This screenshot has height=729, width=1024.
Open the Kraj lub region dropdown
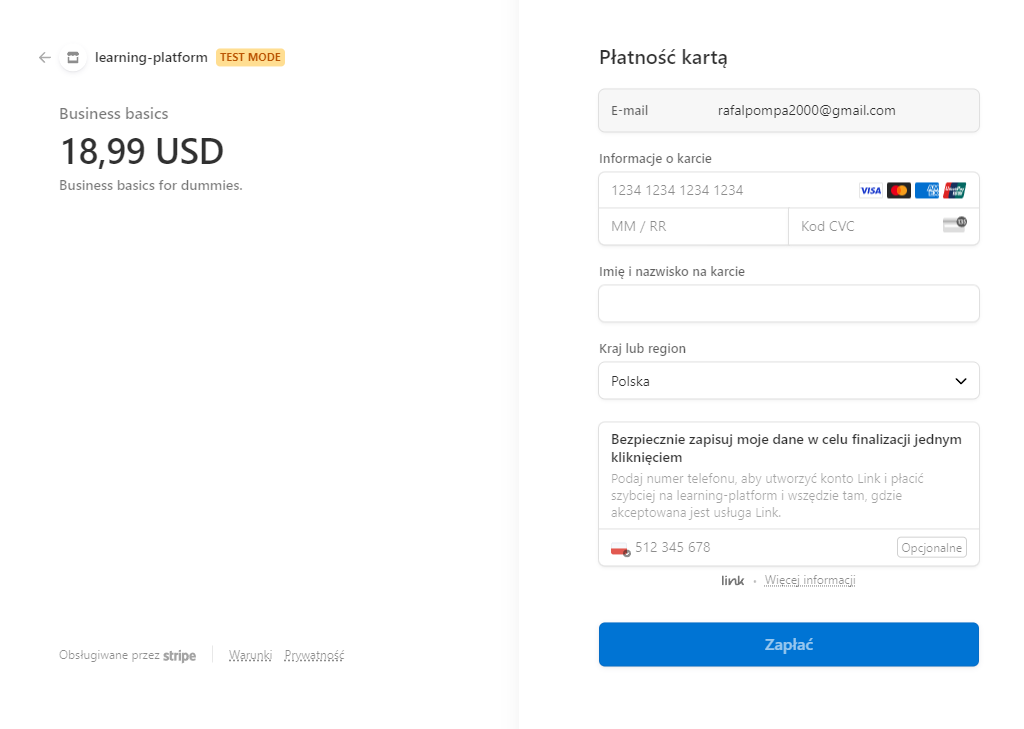pyautogui.click(x=788, y=381)
